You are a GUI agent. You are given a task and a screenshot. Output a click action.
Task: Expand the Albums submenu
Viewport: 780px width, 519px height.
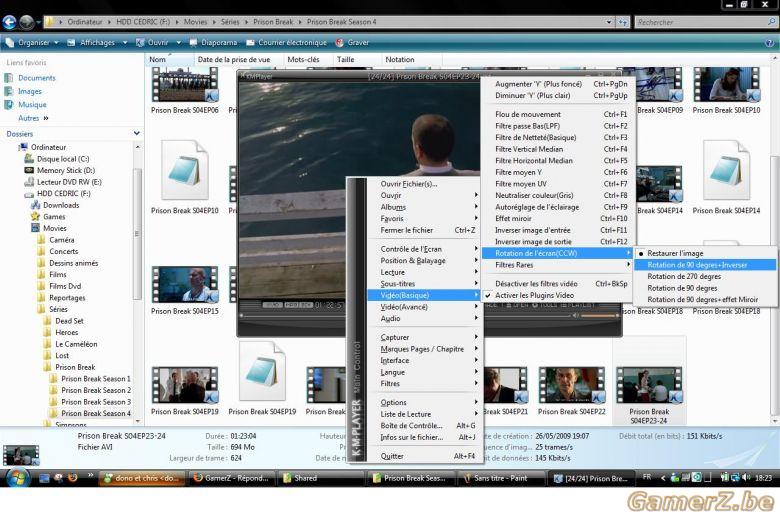(423, 207)
